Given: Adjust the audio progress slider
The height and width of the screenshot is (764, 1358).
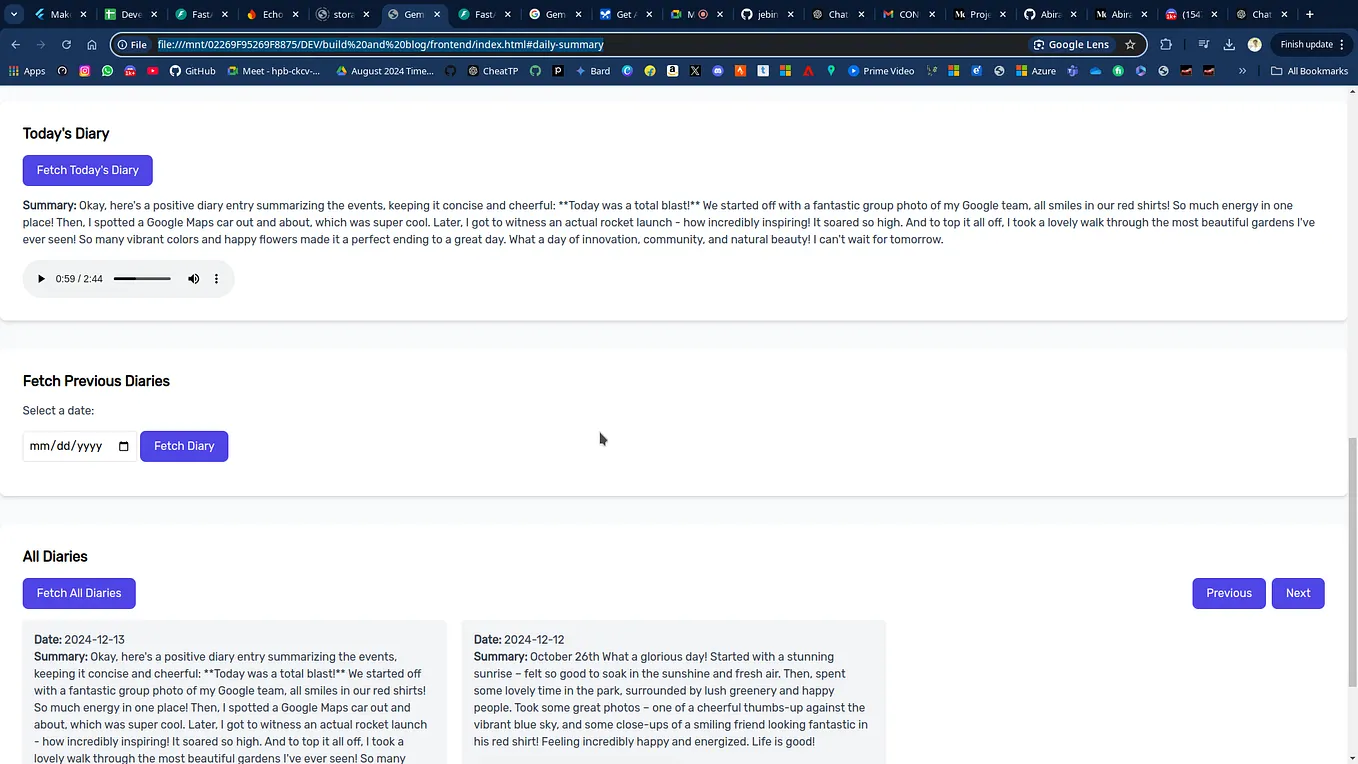Looking at the screenshot, I should coord(142,279).
